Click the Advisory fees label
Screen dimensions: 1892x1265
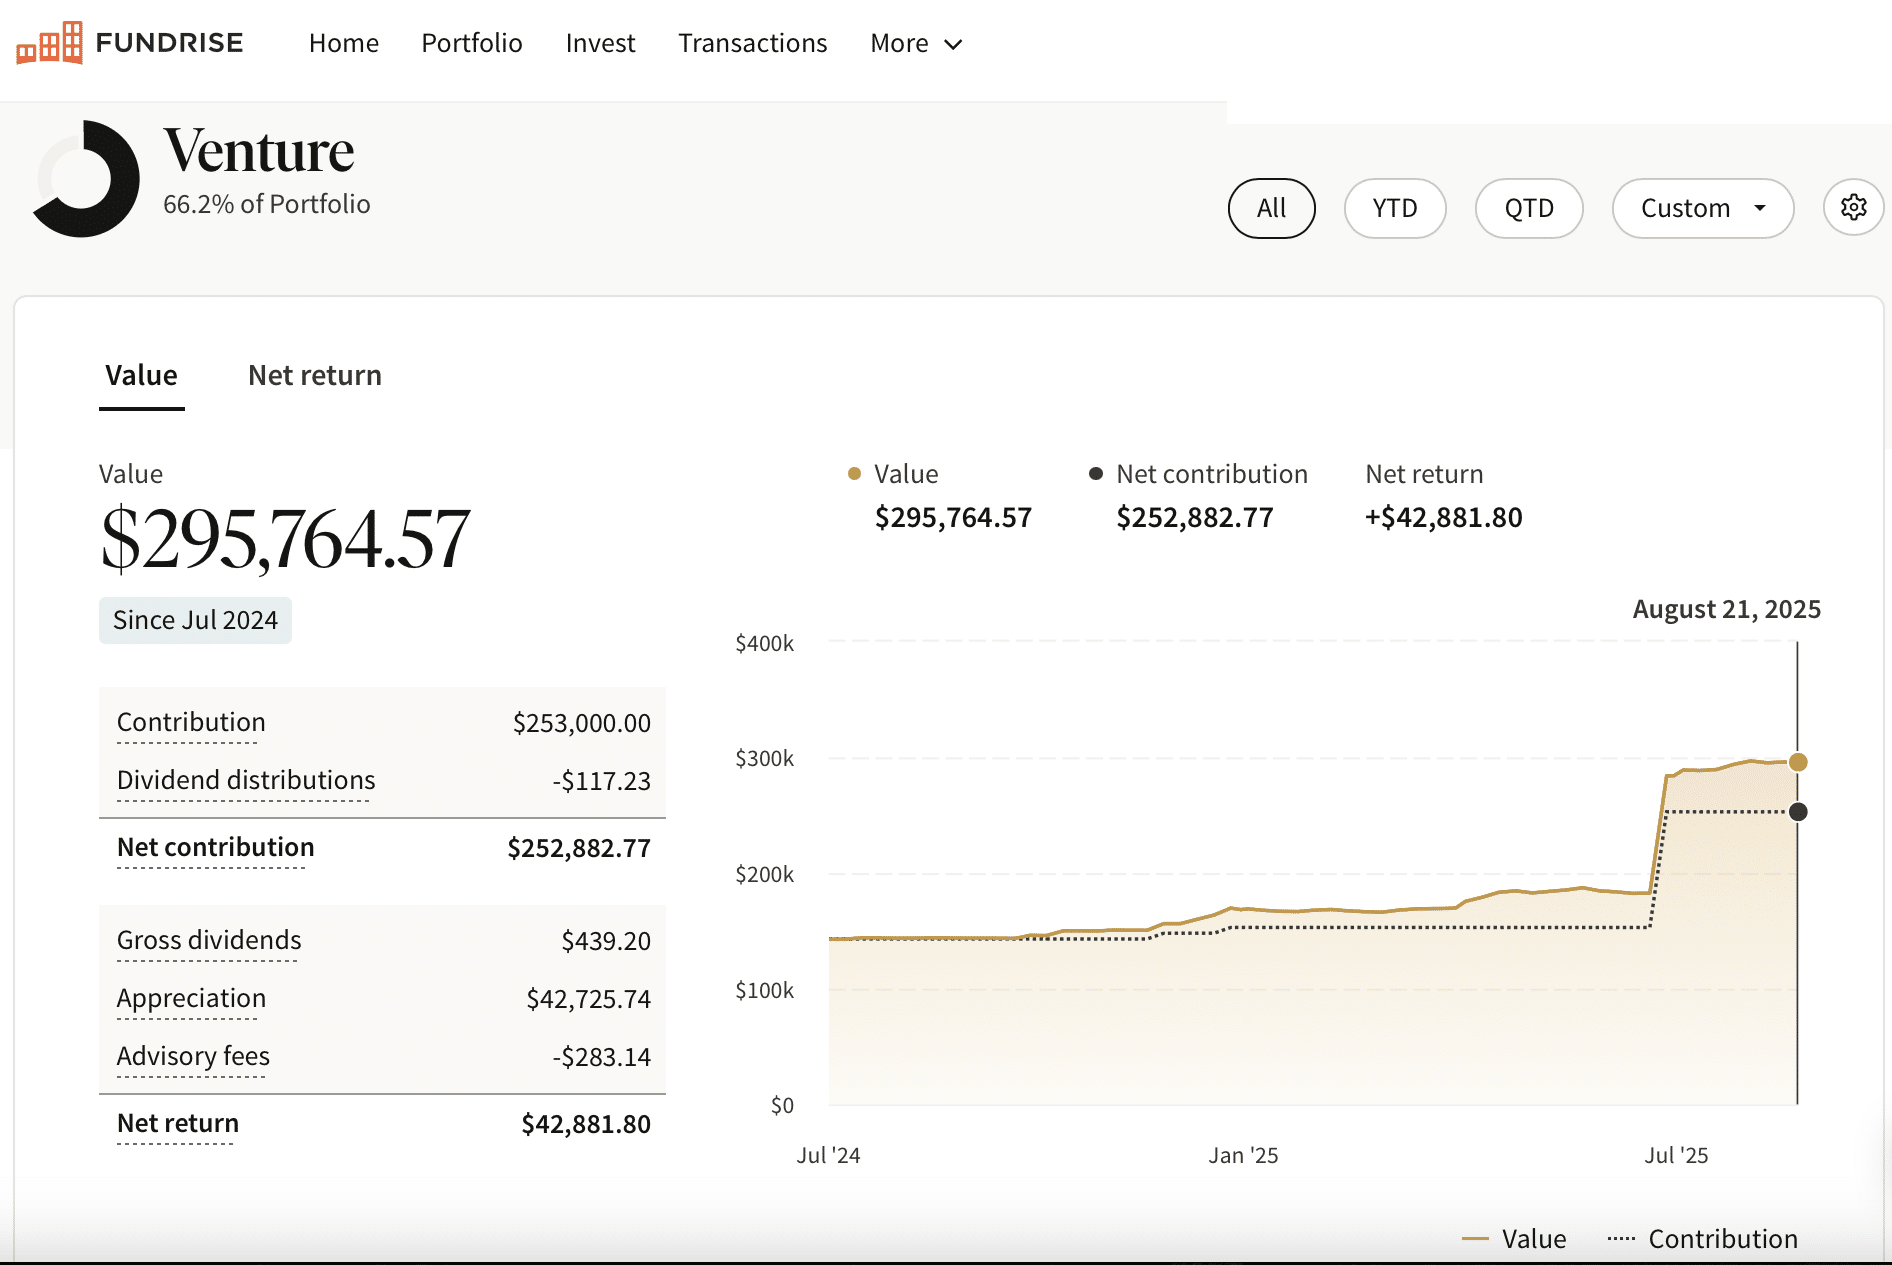click(x=193, y=1056)
